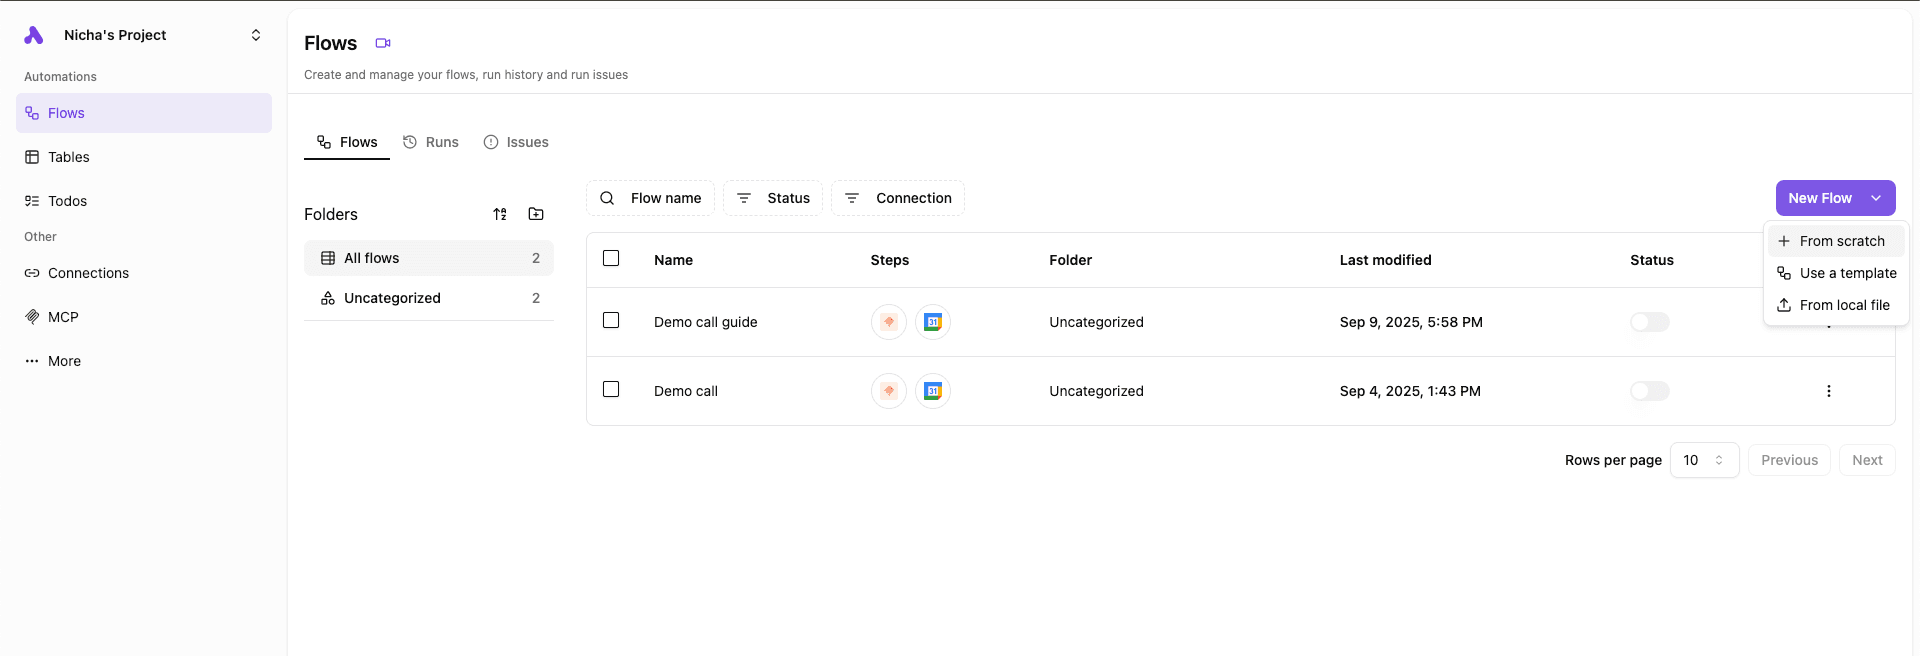This screenshot has height=656, width=1920.
Task: Tick the select-all checkbox in table header
Action: [x=611, y=259]
